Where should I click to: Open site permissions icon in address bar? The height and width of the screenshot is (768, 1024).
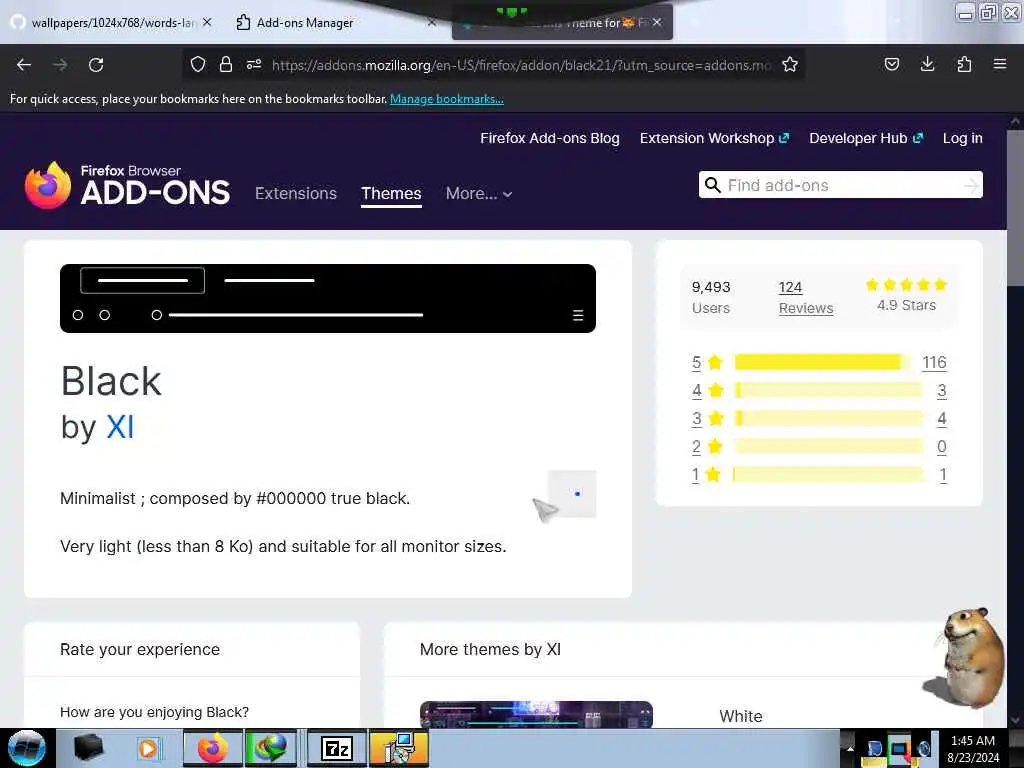click(x=254, y=64)
